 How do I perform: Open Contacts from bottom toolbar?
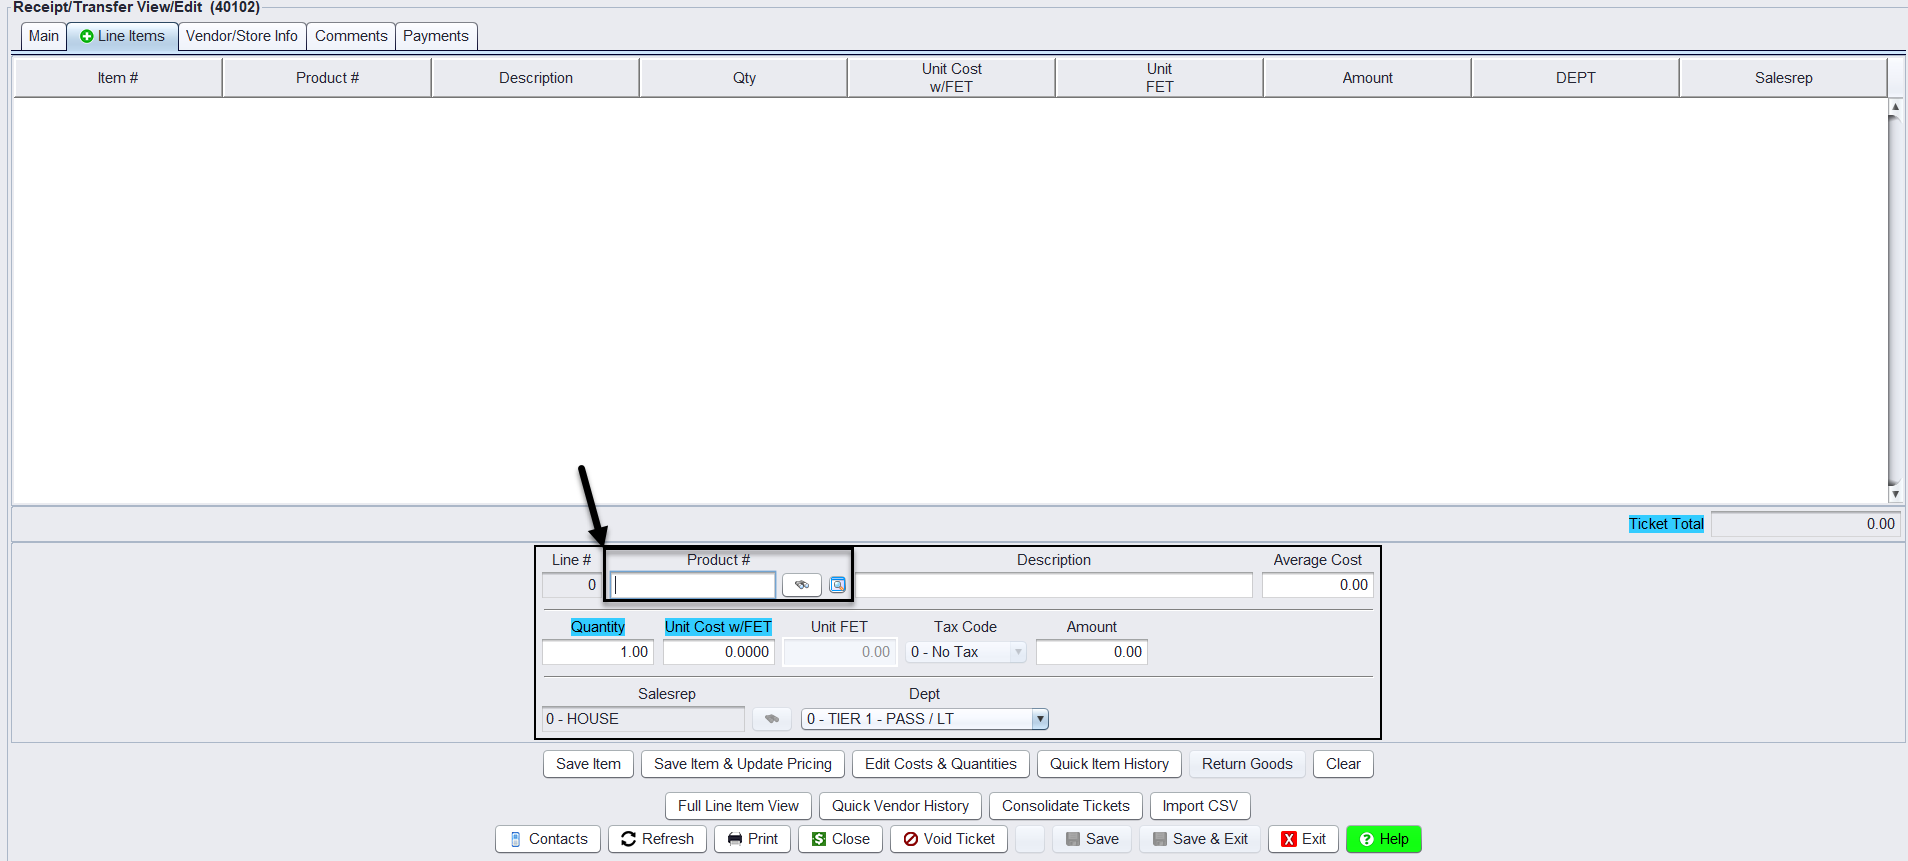click(548, 839)
